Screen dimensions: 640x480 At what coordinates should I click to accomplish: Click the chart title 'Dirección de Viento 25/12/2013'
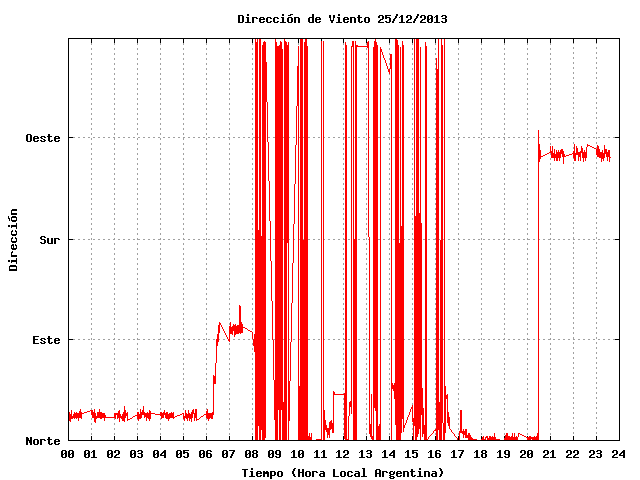pyautogui.click(x=342, y=19)
